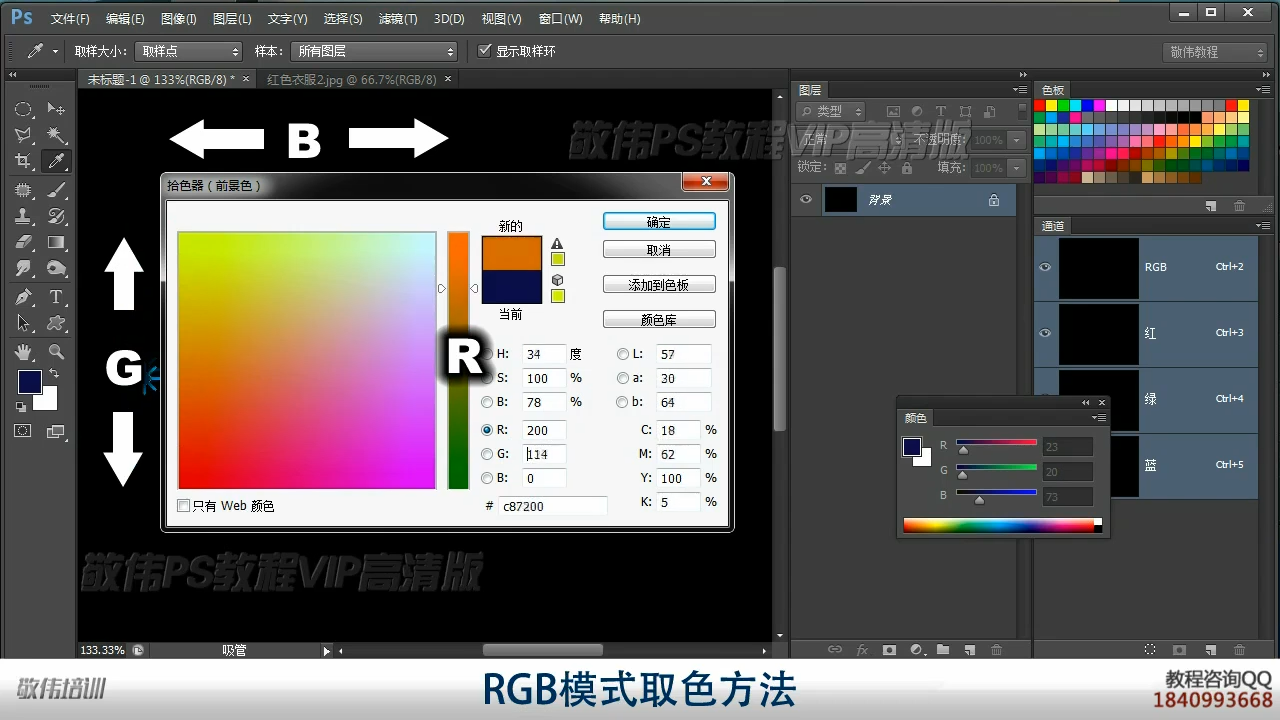Select the Eraser tool

click(23, 242)
